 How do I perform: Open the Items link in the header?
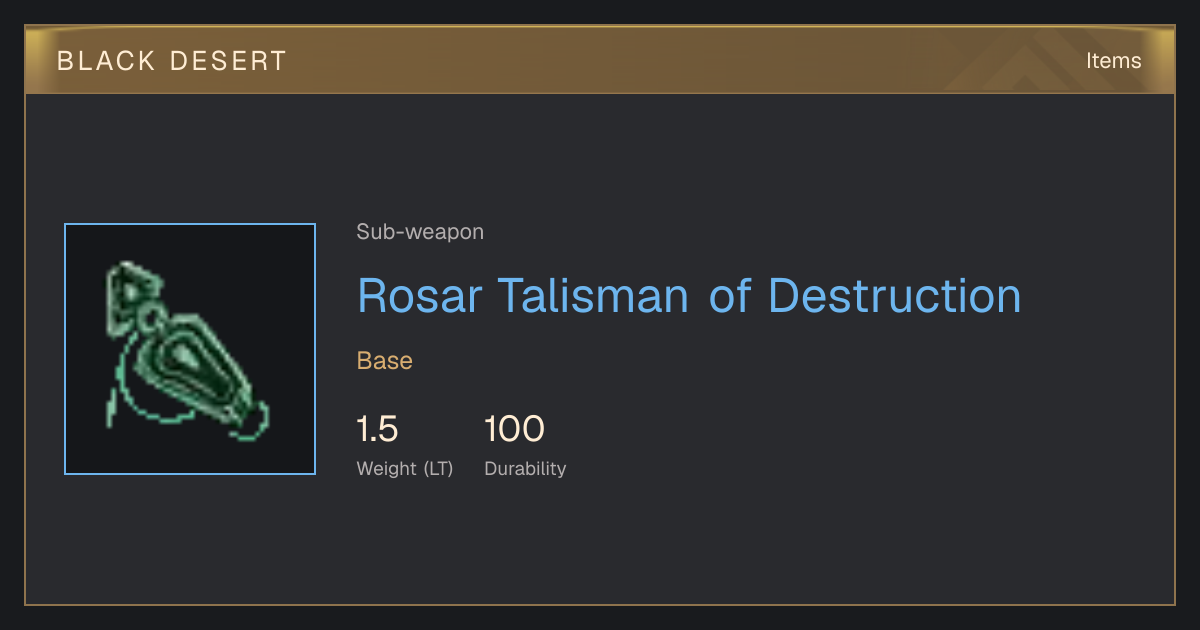[x=1113, y=61]
